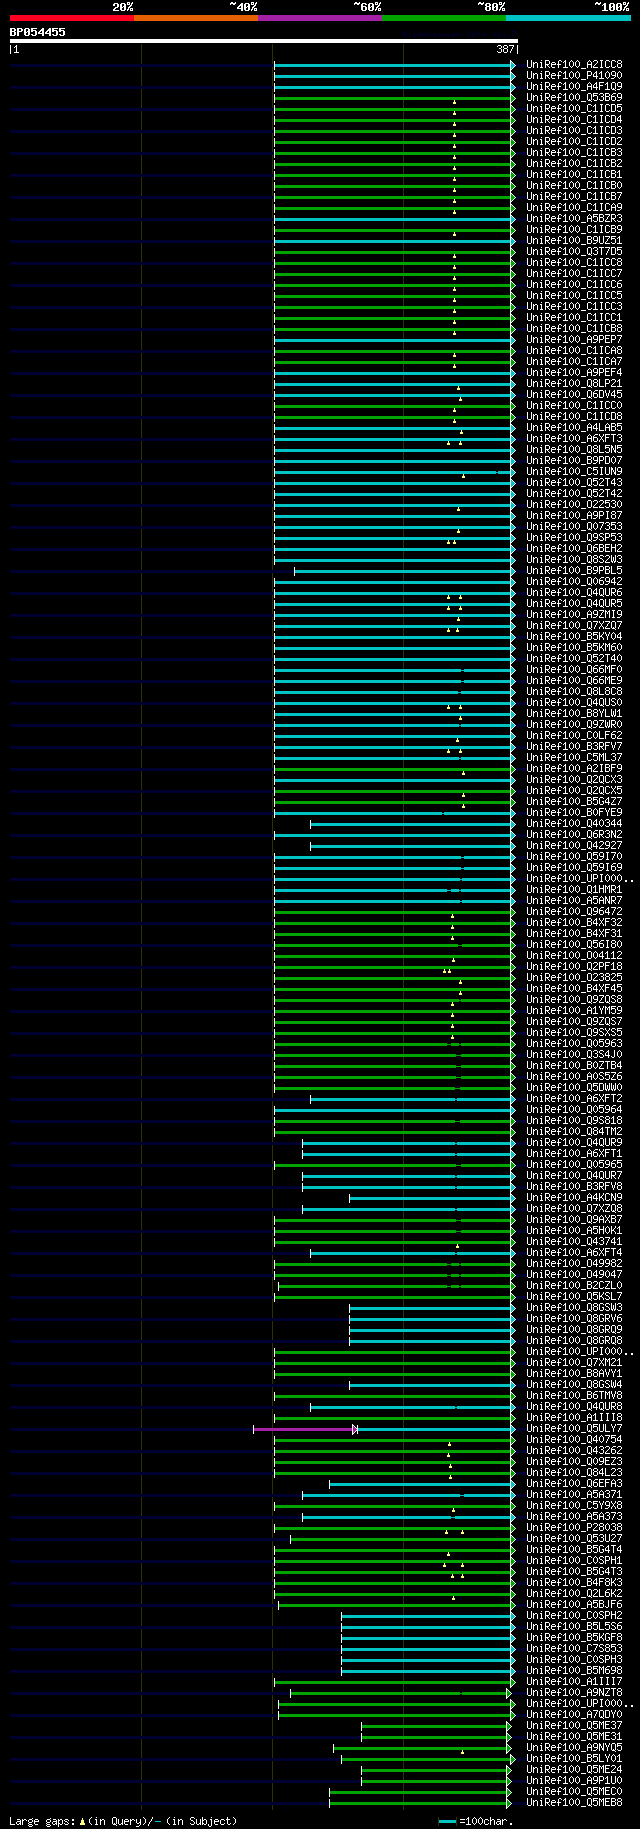Select the UniRef100_B9PBL5 label
This screenshot has width=640, height=1829.
574,571
